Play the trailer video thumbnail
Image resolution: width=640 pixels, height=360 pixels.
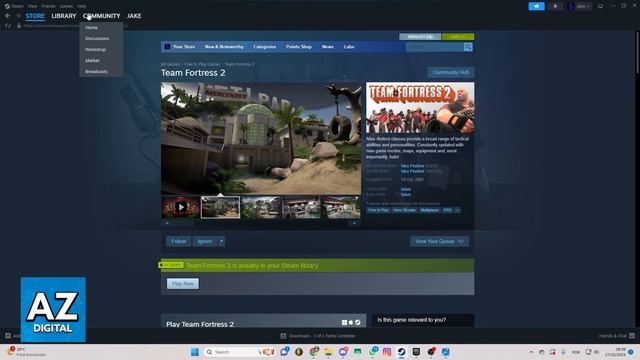pyautogui.click(x=181, y=207)
